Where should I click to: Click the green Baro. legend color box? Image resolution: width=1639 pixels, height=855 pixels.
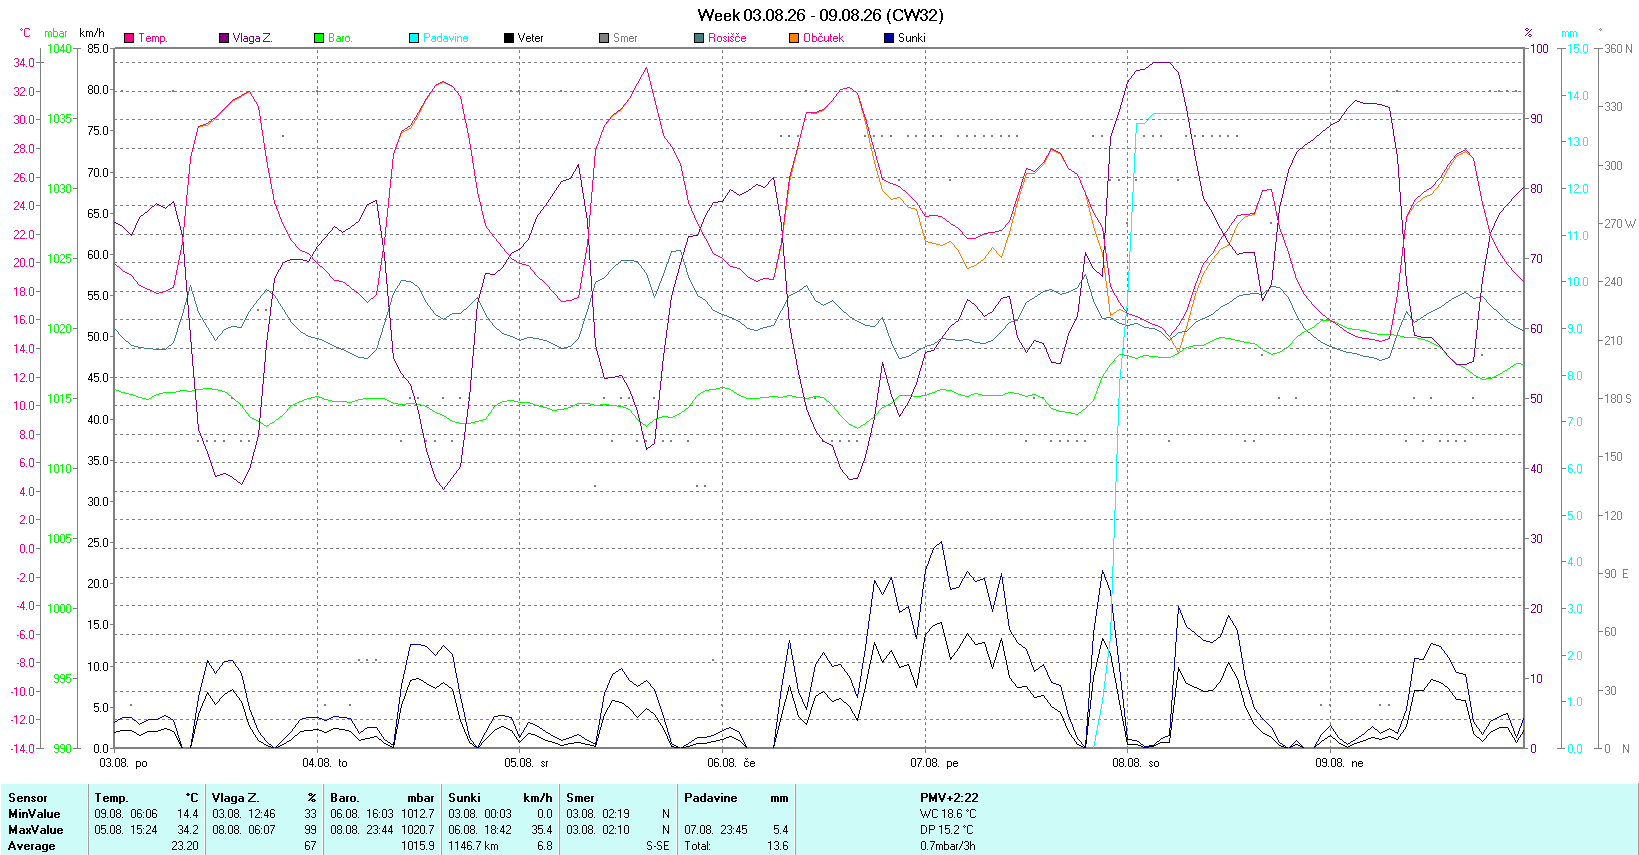pos(319,38)
